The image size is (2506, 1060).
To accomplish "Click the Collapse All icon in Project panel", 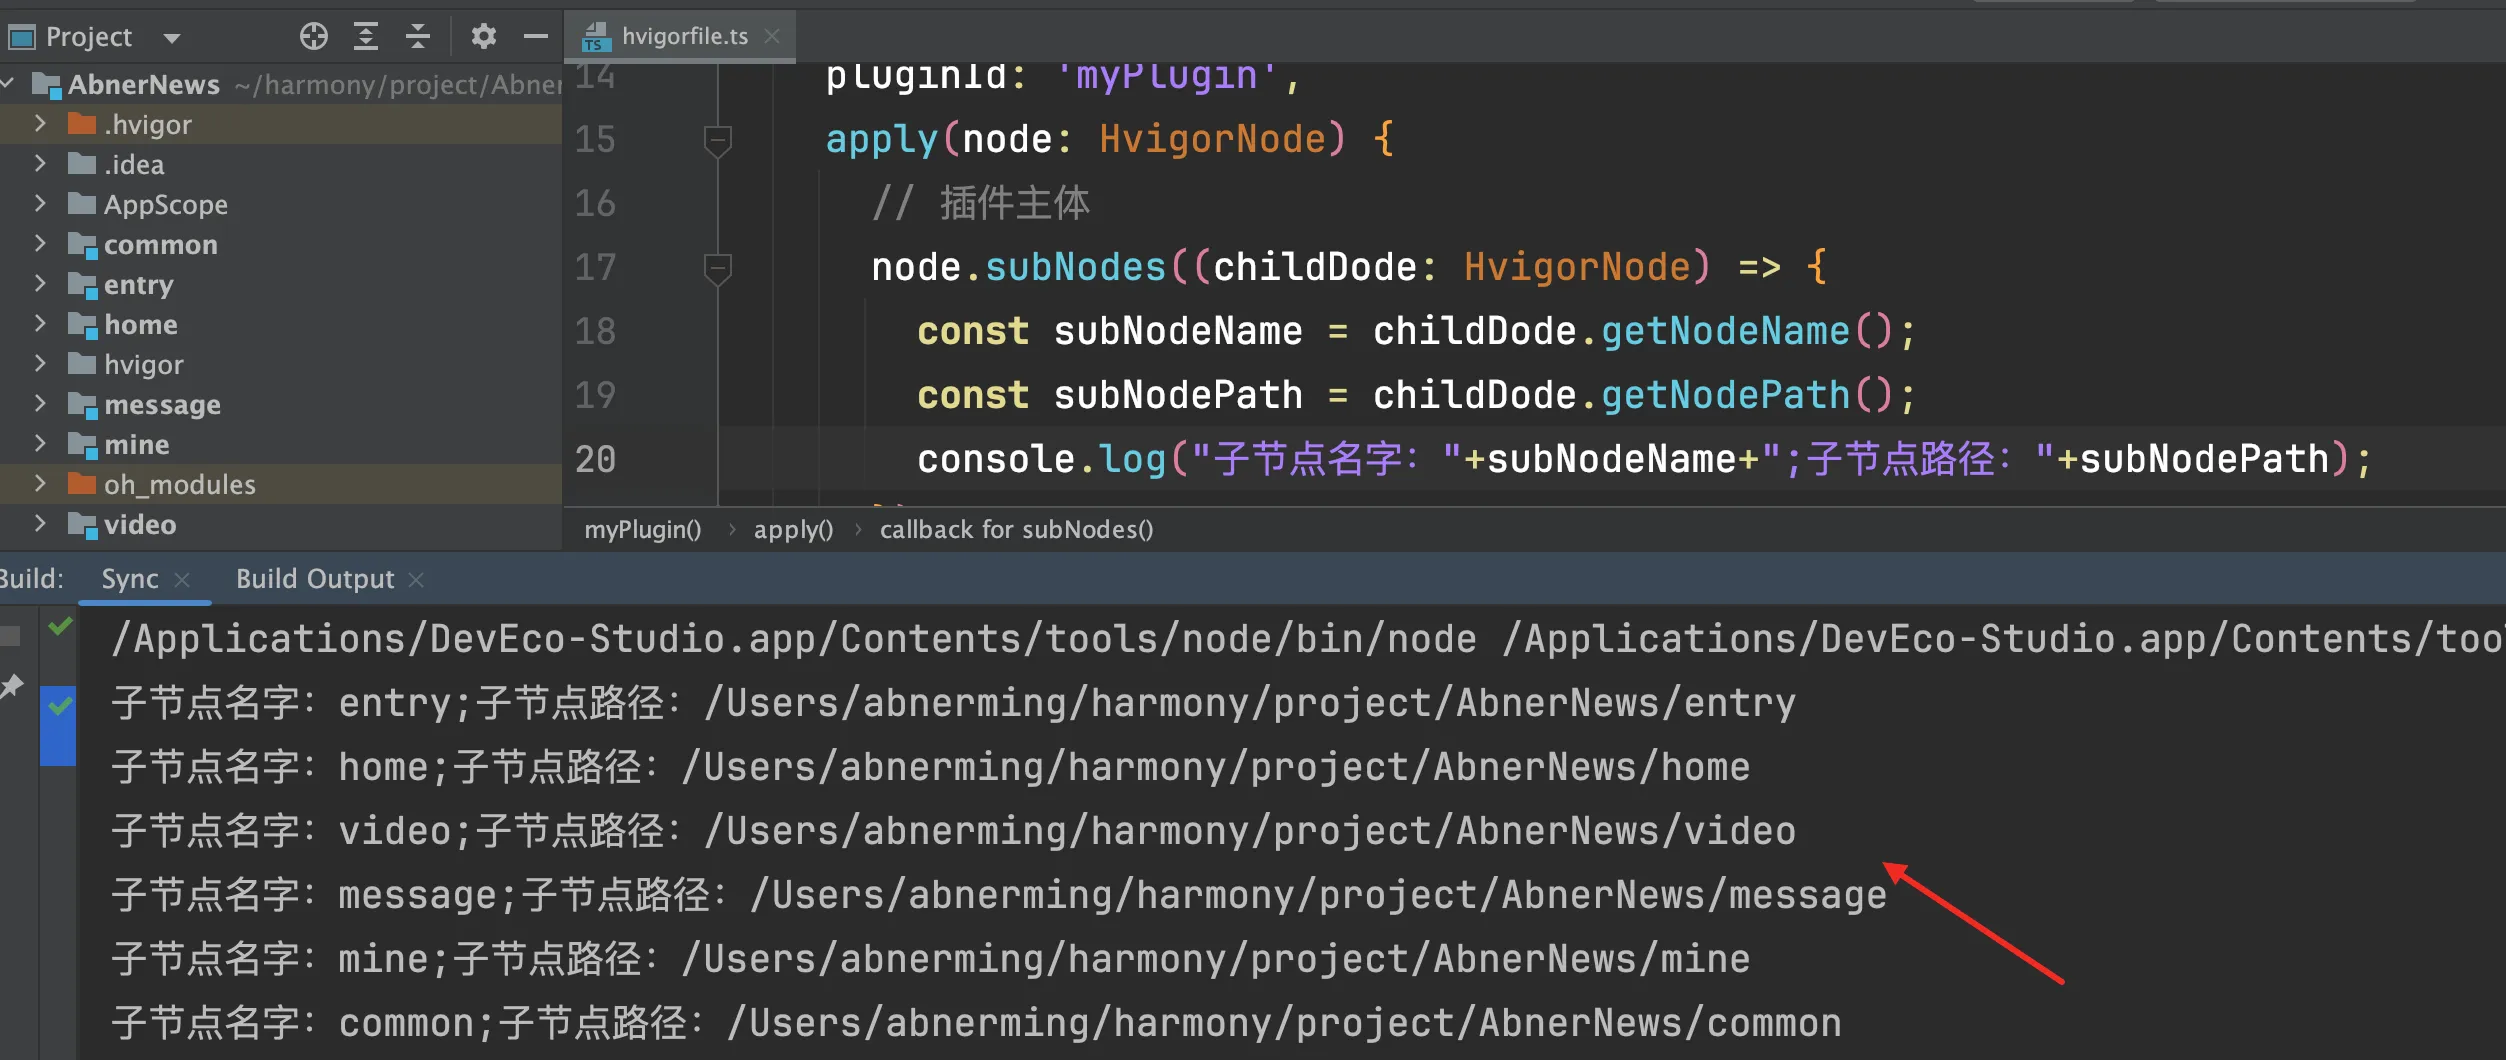I will (x=418, y=37).
